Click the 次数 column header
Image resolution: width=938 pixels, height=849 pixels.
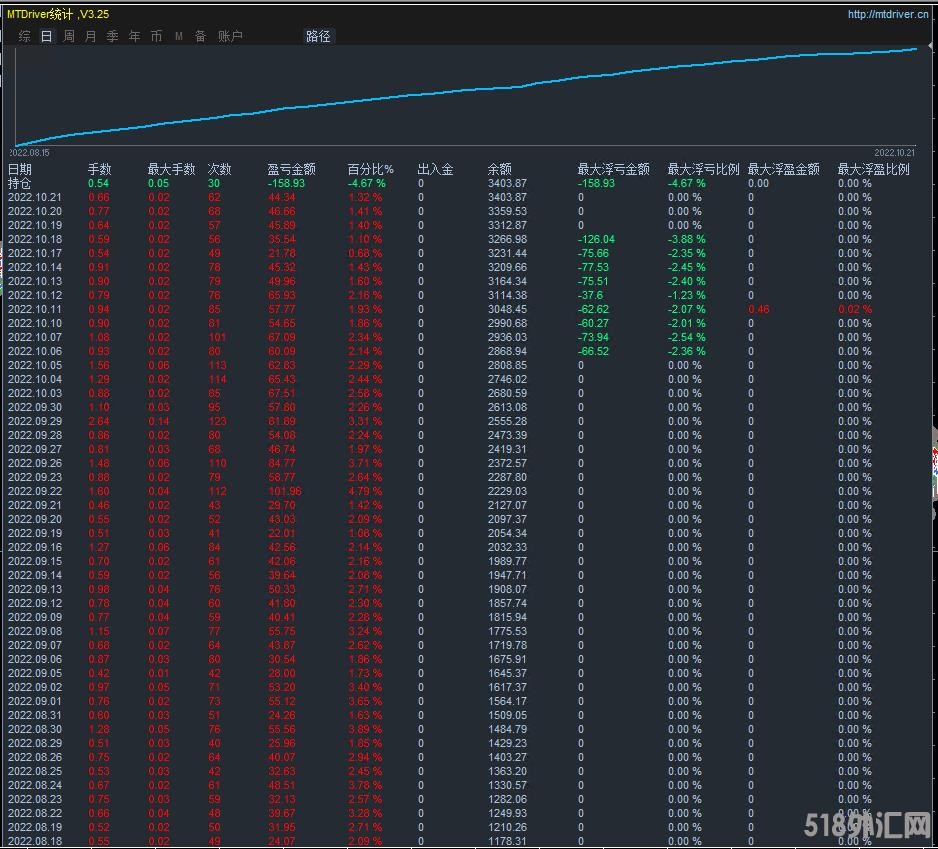[x=219, y=169]
